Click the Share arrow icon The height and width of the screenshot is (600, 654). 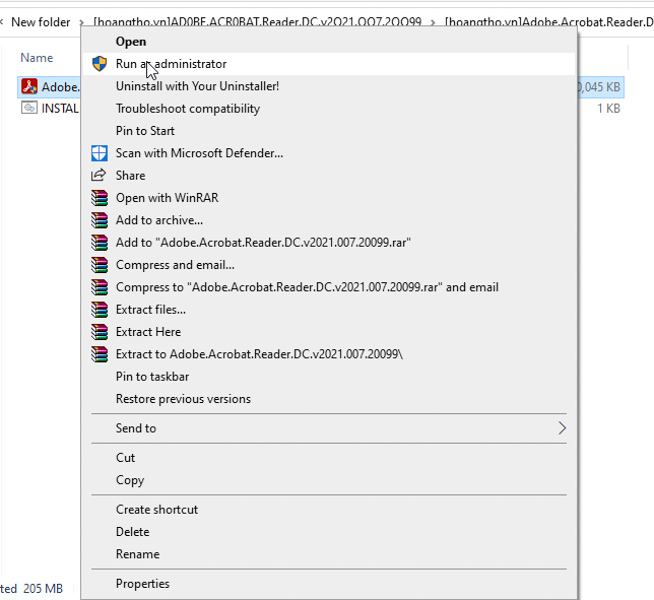[x=99, y=175]
